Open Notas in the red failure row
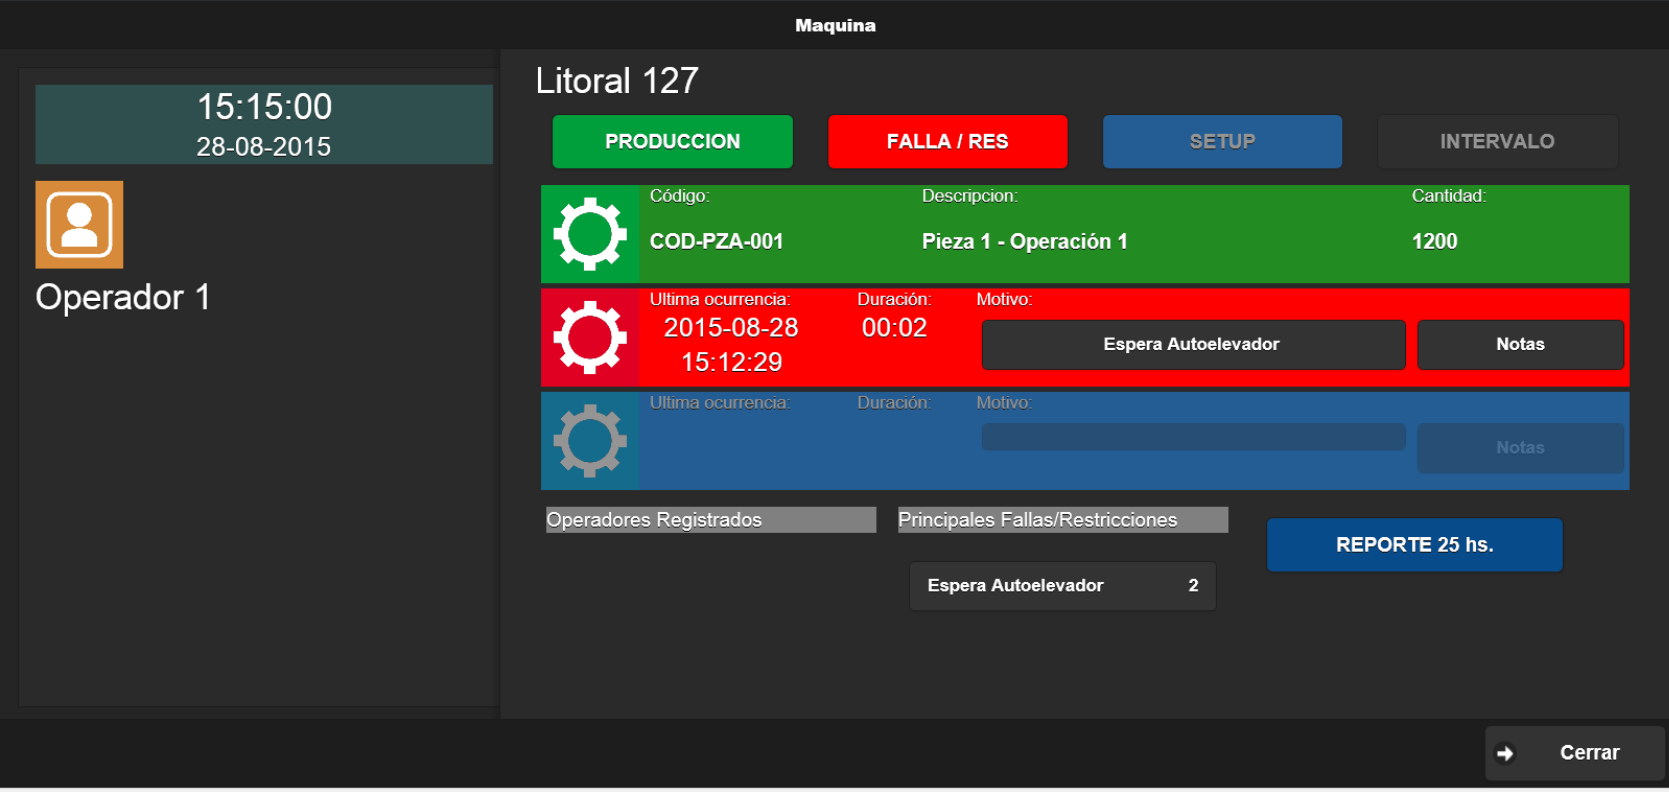Viewport: 1669px width, 792px height. pyautogui.click(x=1520, y=345)
